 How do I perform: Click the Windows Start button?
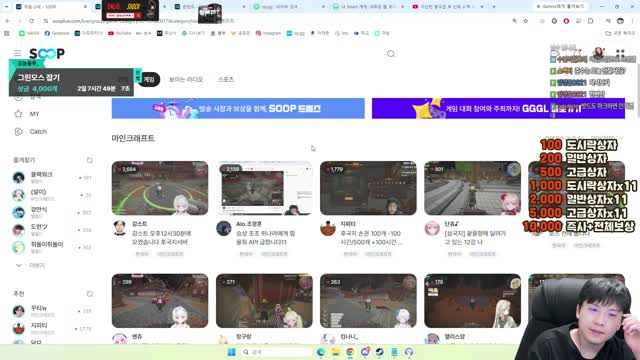pyautogui.click(x=231, y=352)
